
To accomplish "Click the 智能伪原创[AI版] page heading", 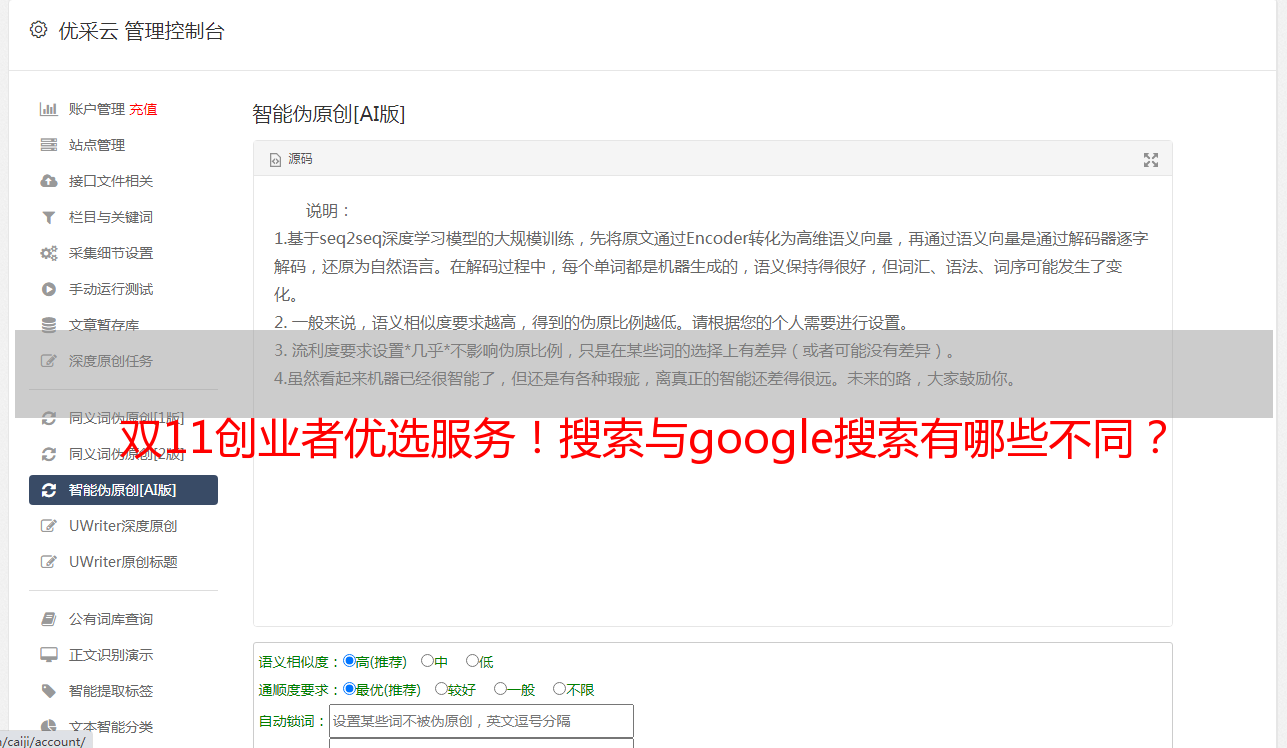I will [329, 114].
